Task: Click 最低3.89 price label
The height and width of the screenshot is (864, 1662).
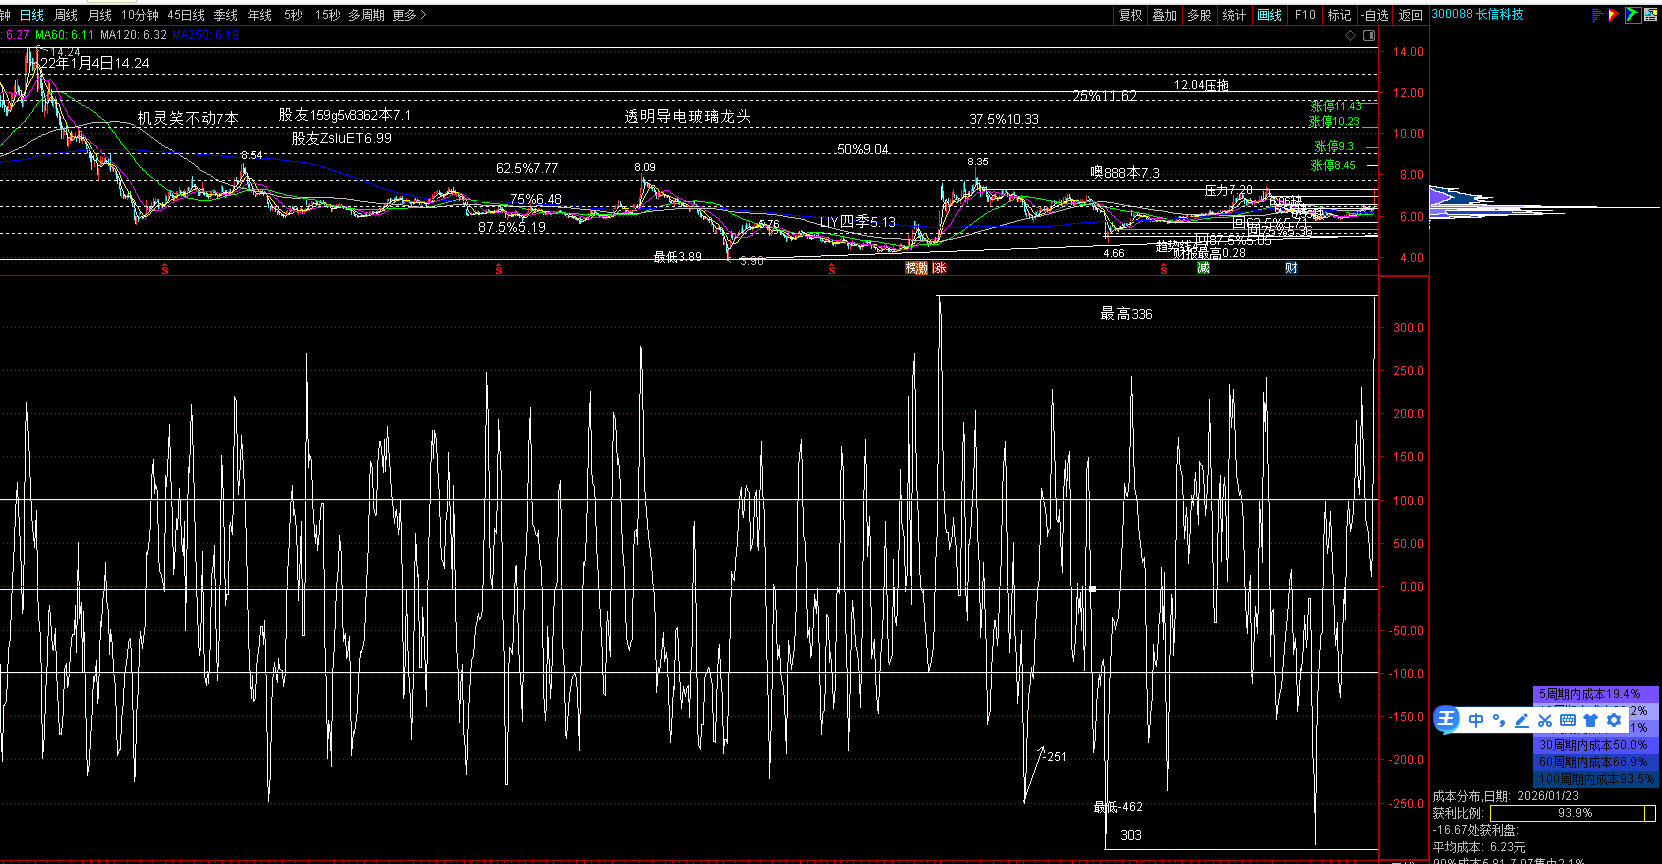Action: click(677, 257)
